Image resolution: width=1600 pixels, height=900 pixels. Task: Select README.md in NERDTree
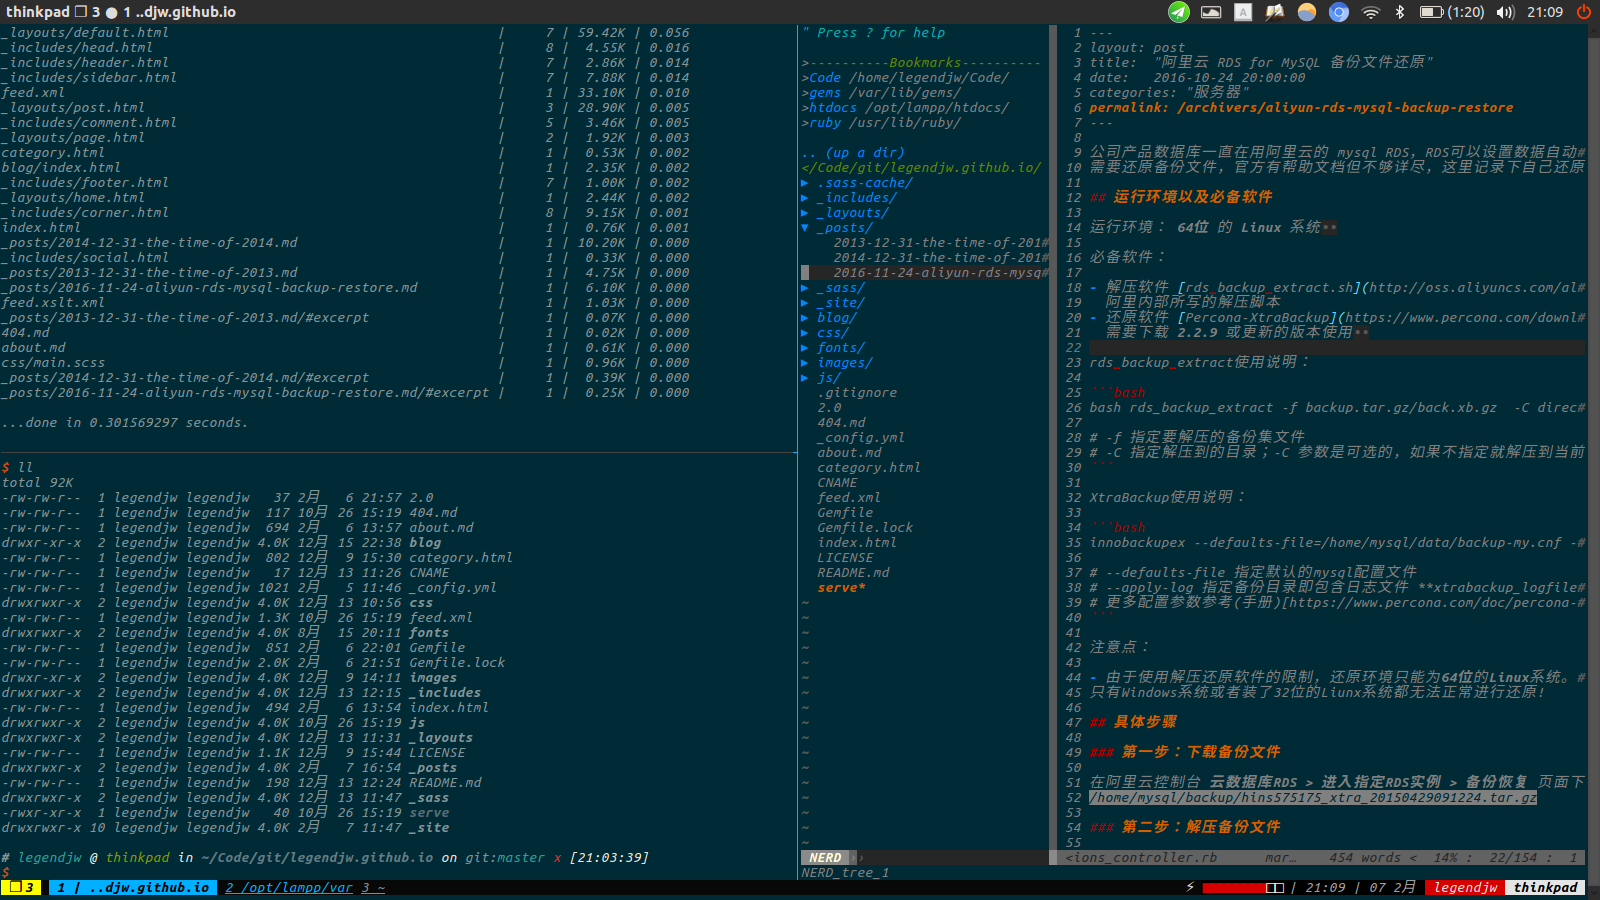[853, 573]
